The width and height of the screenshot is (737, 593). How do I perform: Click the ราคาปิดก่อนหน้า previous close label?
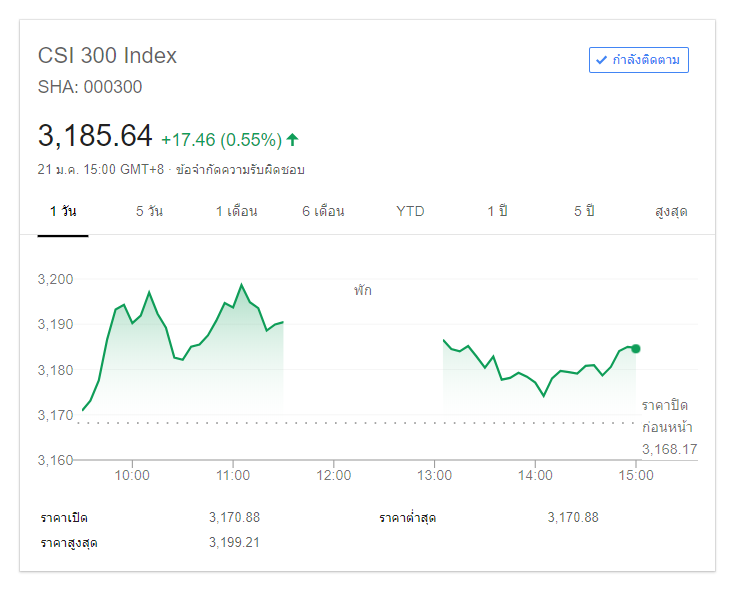tap(664, 416)
